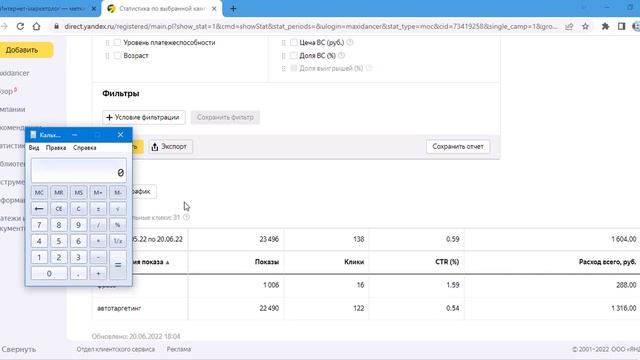Screen dimensions: 640x360
Task: Enable Цена ВС (руб.) checkbox
Action: coord(293,42)
